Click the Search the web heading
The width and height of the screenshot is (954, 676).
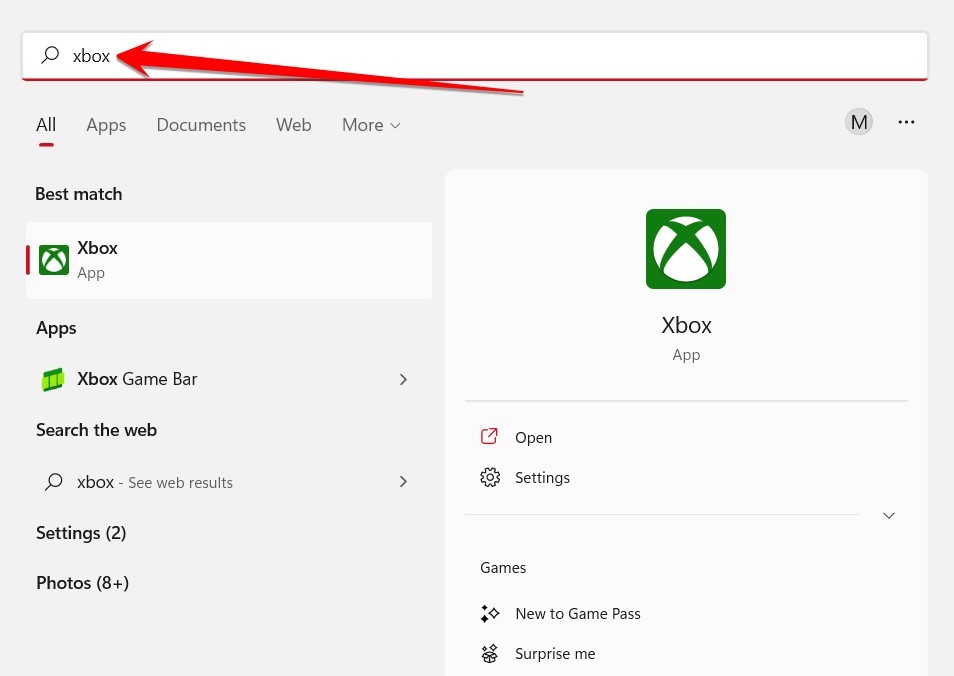coord(96,430)
